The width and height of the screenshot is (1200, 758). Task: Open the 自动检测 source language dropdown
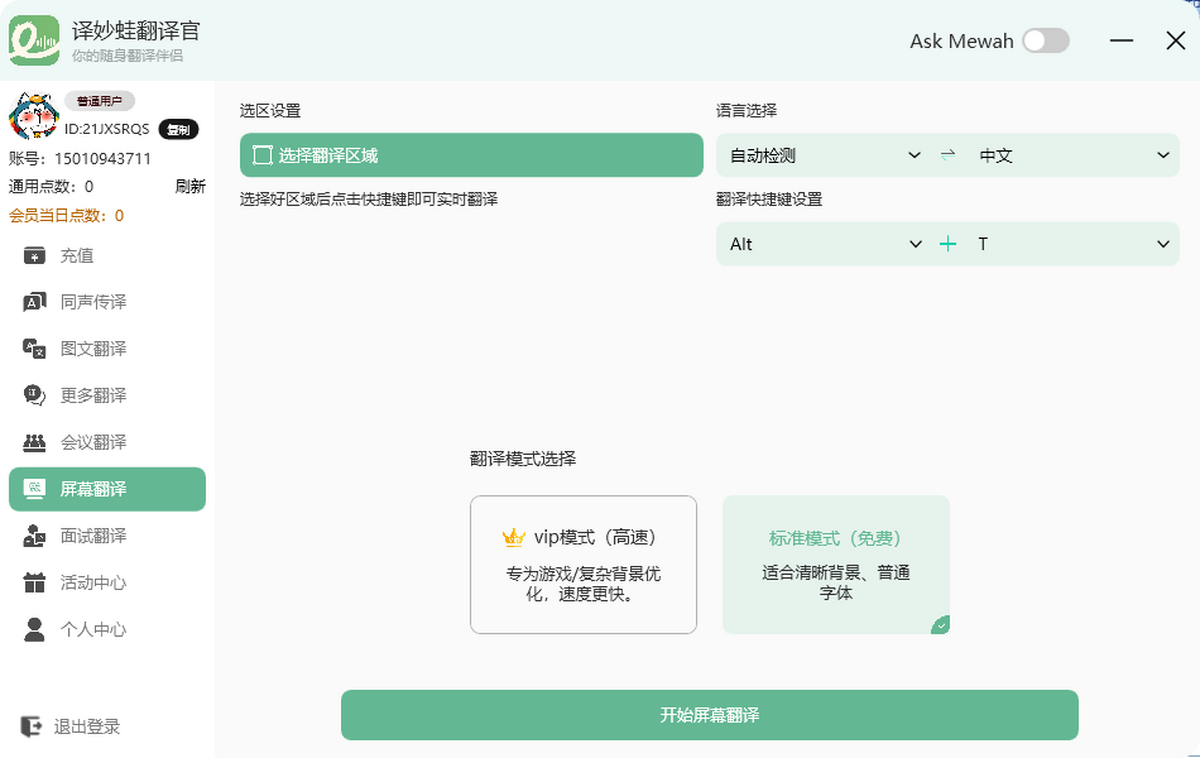click(x=822, y=155)
